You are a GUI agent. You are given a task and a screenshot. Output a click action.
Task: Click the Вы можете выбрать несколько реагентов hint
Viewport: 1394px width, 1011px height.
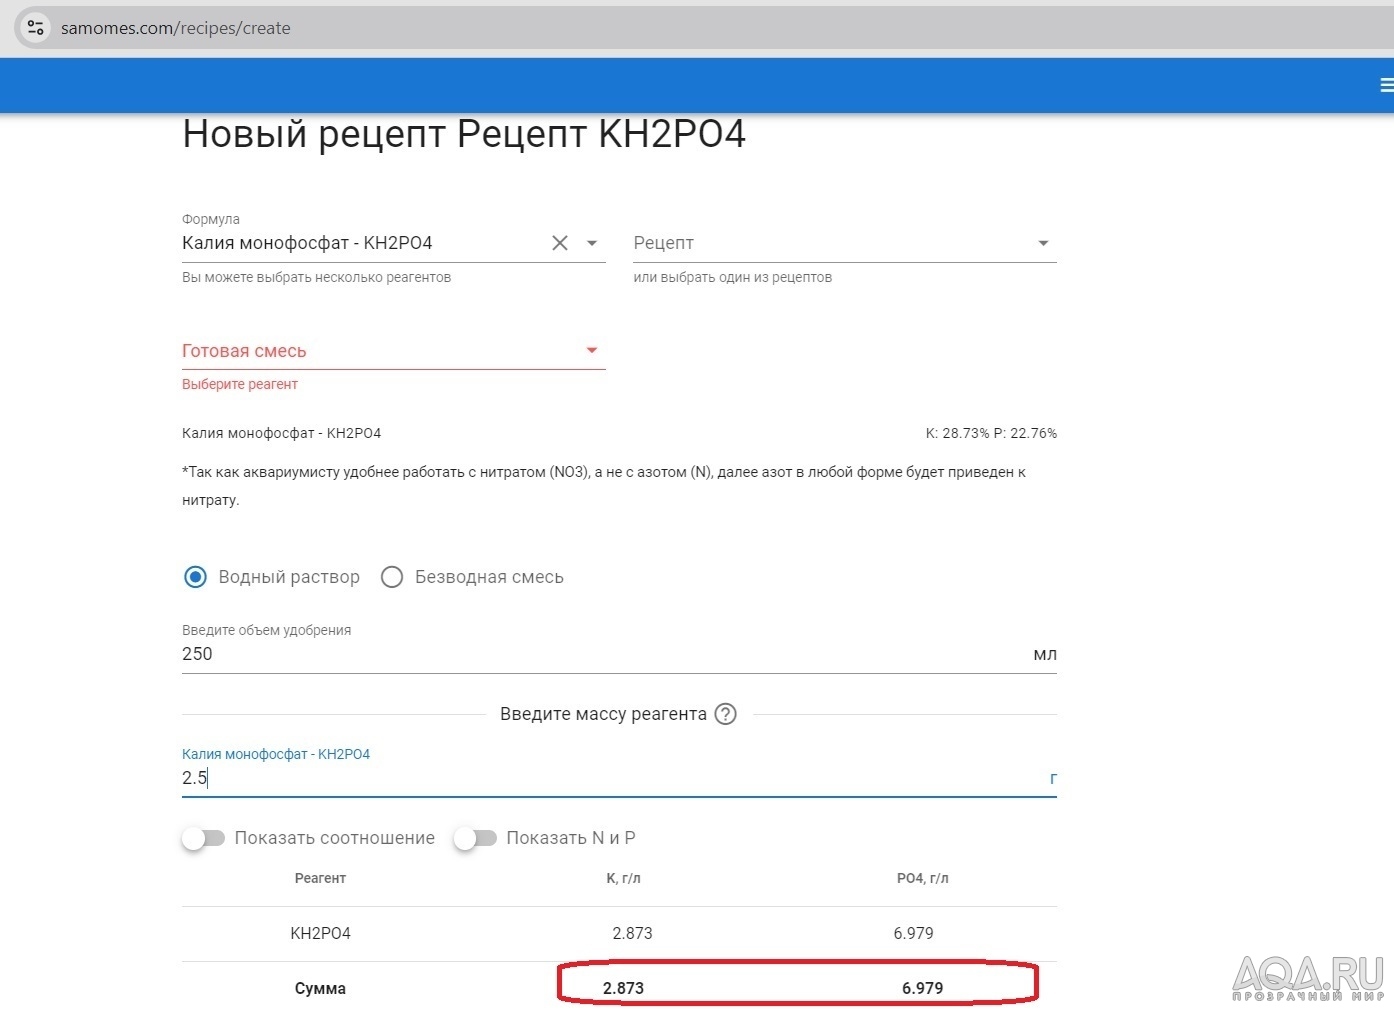pos(316,277)
